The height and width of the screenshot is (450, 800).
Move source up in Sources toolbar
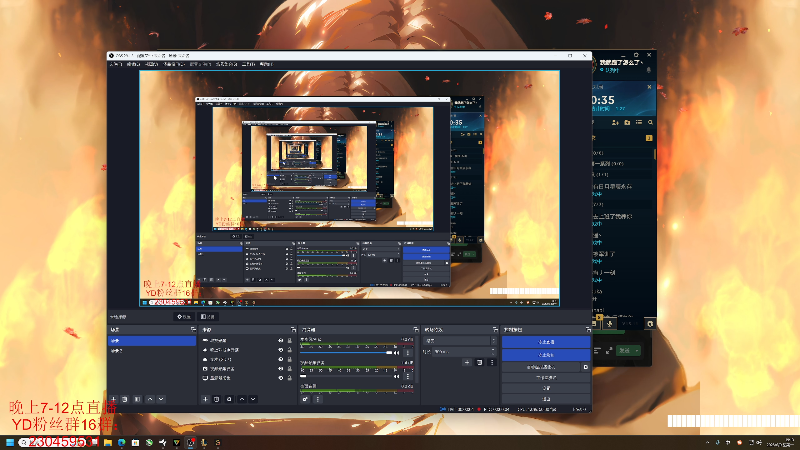[x=242, y=399]
